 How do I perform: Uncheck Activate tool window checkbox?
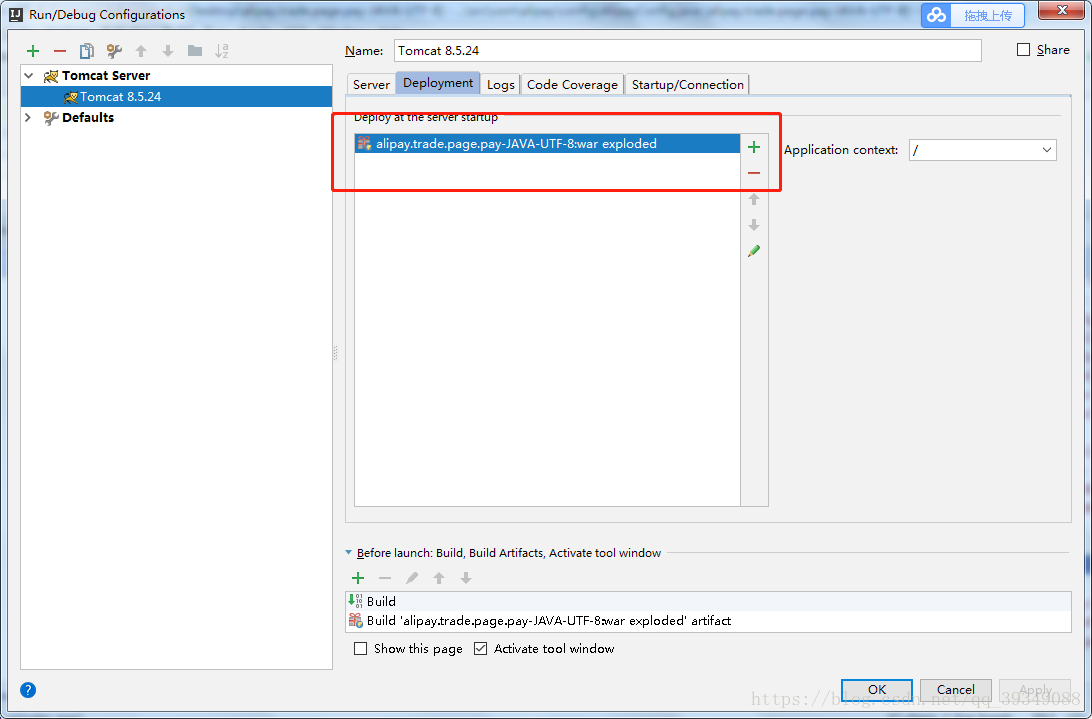click(481, 649)
